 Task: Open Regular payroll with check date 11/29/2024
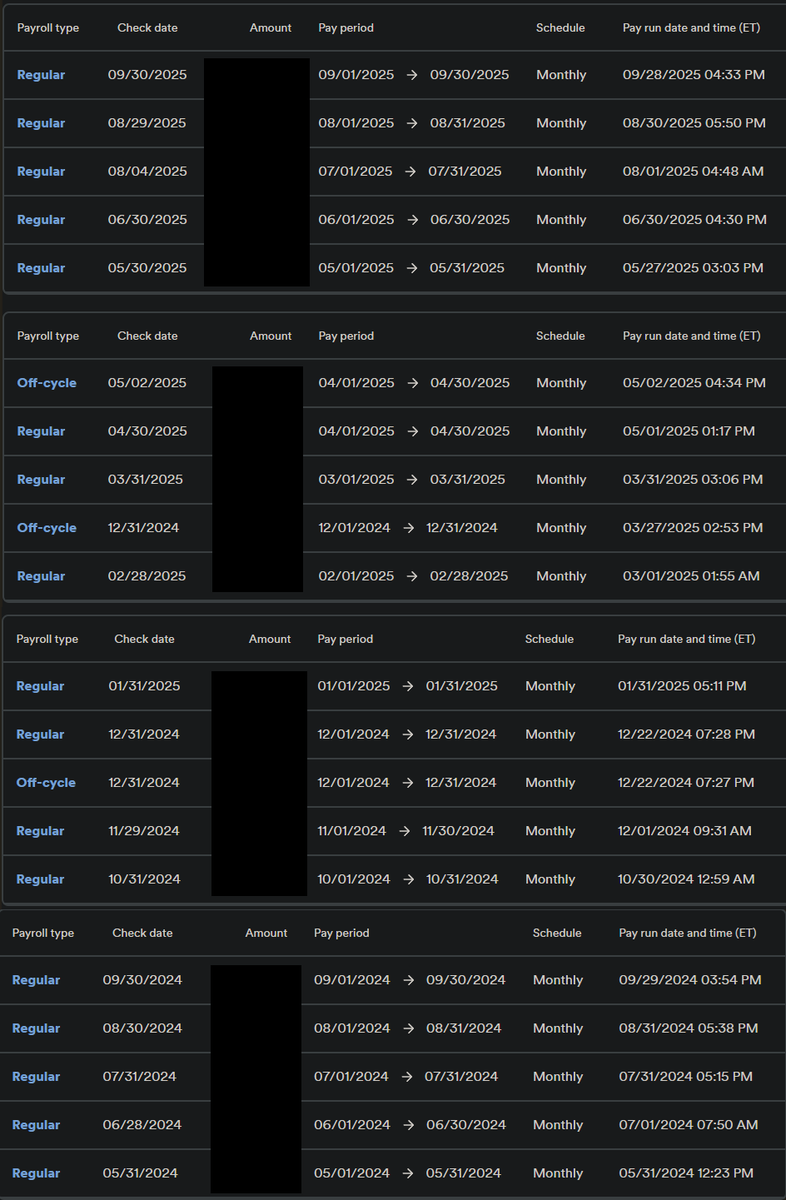click(40, 831)
